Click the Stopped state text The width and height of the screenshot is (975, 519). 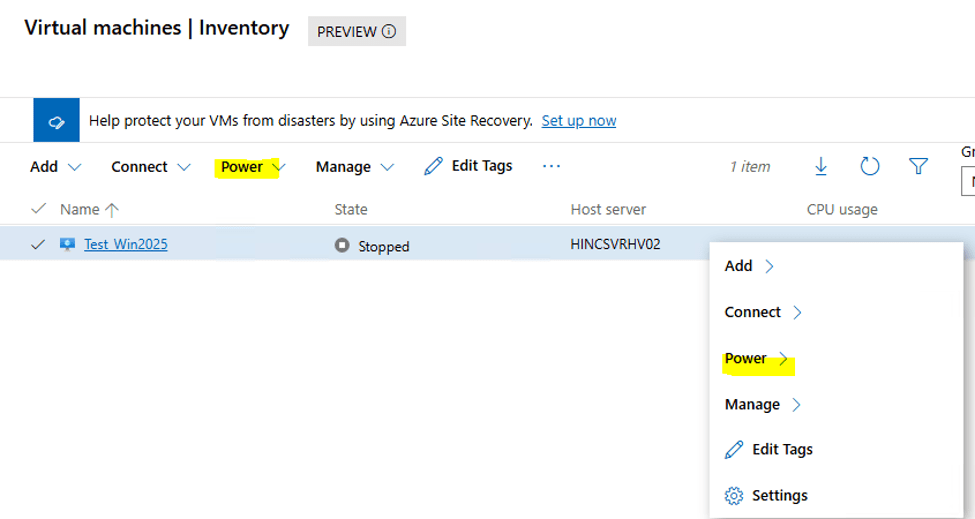click(384, 247)
